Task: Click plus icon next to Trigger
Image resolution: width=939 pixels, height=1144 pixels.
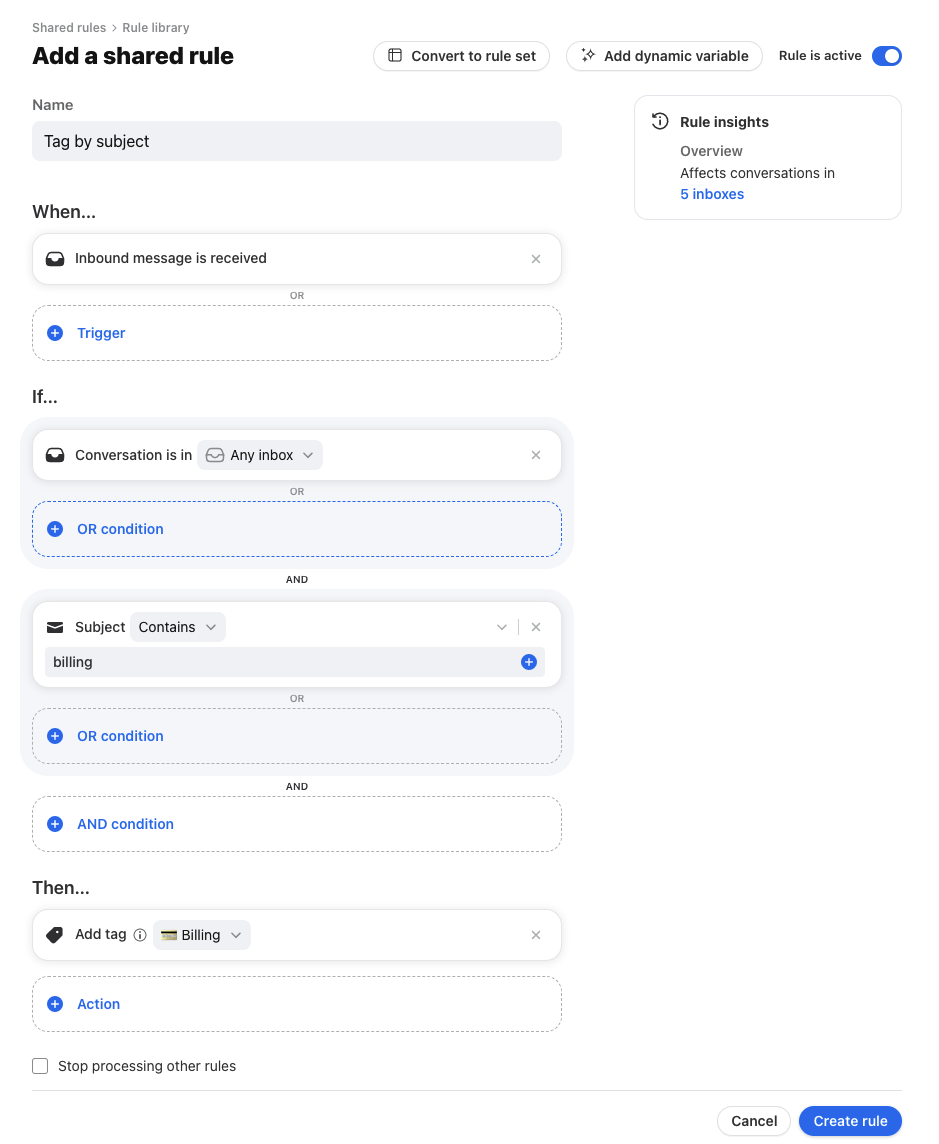Action: [55, 333]
